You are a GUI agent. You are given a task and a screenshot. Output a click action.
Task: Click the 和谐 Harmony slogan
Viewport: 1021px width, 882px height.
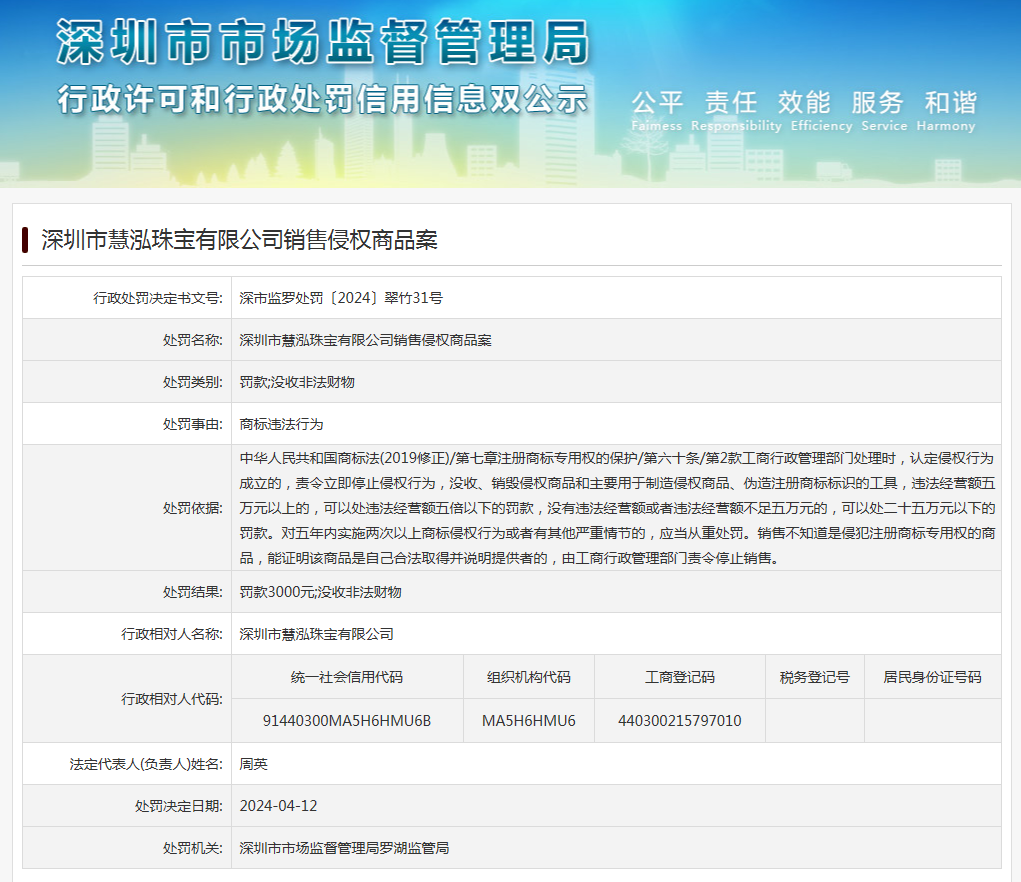[x=946, y=111]
